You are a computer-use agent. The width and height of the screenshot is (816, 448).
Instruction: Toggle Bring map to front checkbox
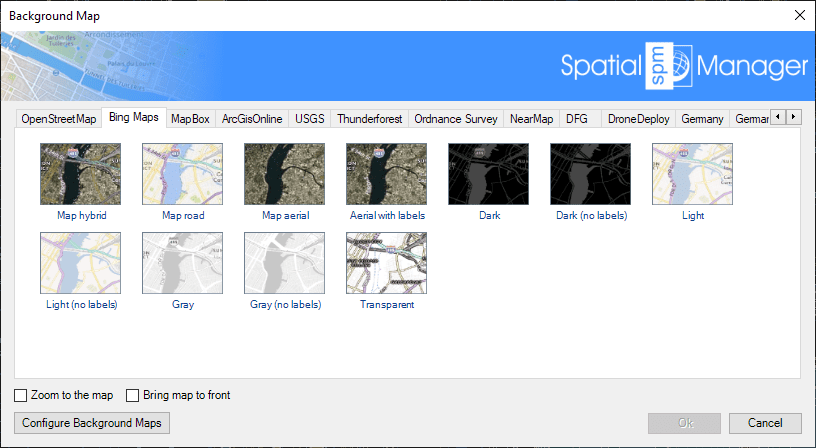[133, 395]
